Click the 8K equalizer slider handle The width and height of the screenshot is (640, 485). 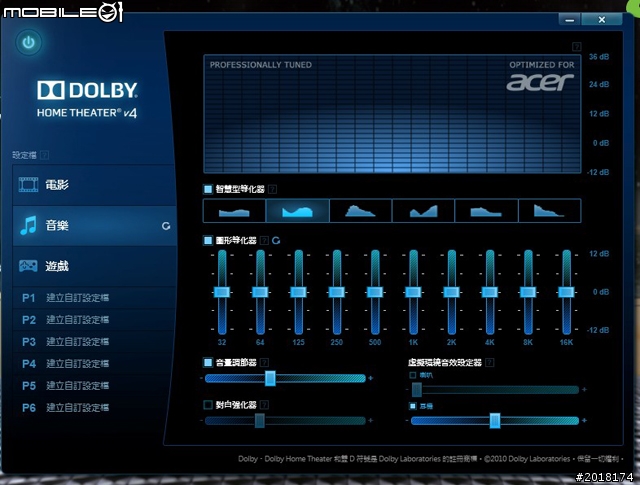coord(528,292)
